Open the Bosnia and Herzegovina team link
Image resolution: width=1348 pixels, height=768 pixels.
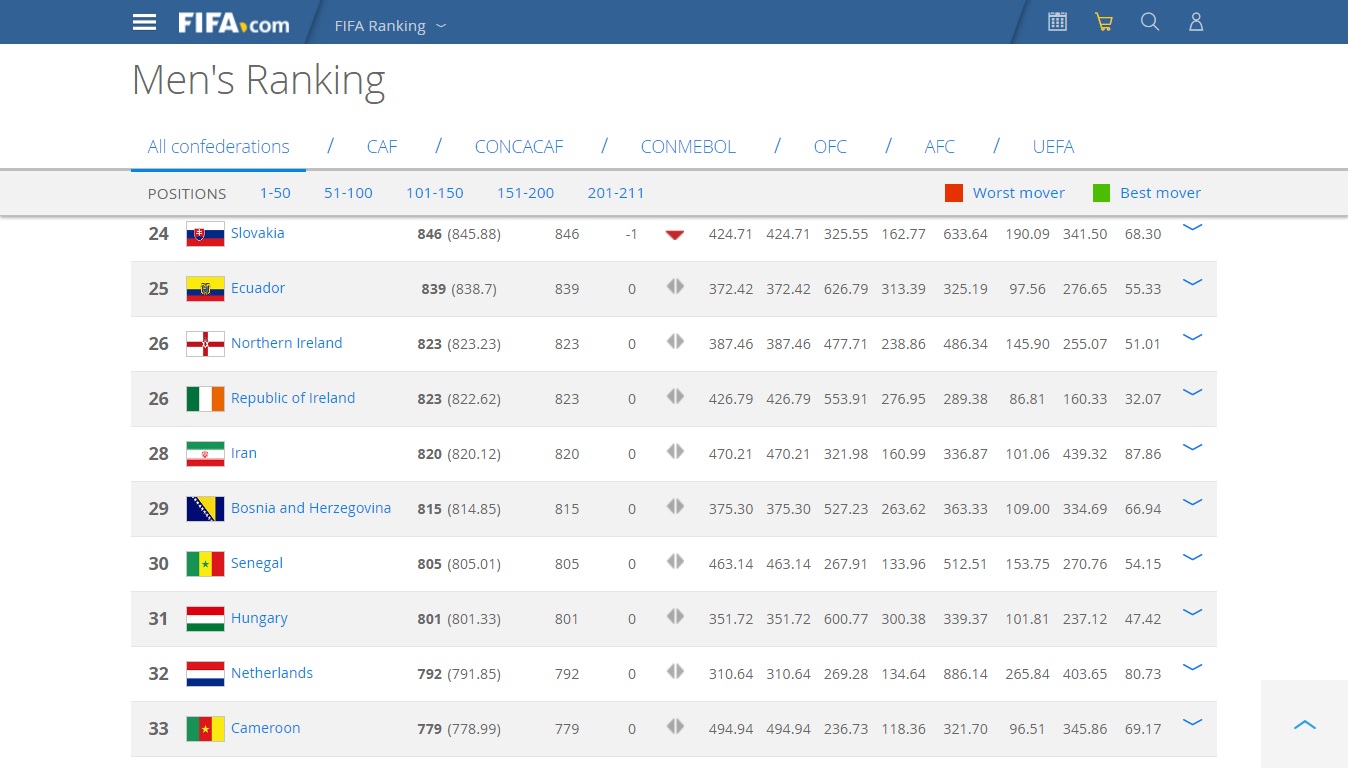pos(310,508)
